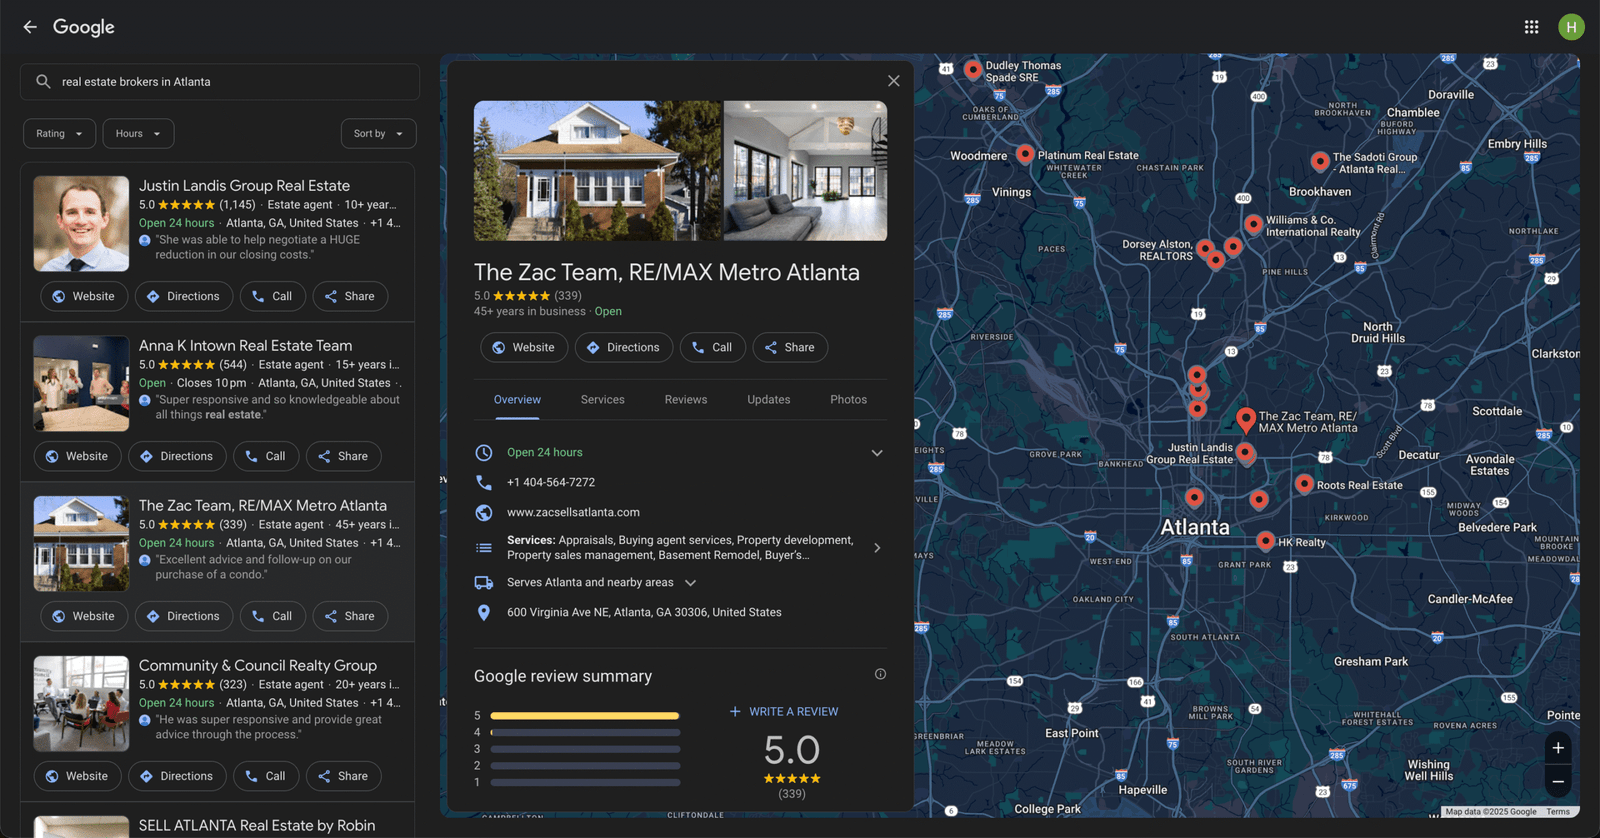Open SELL ATLANTA Real Estate by Robin listing

tap(257, 825)
